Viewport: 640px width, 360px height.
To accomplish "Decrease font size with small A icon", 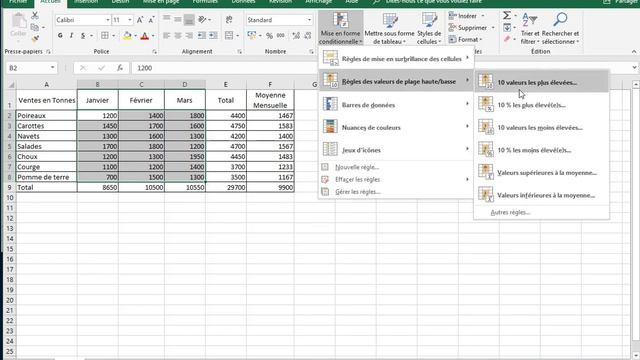I will [151, 20].
